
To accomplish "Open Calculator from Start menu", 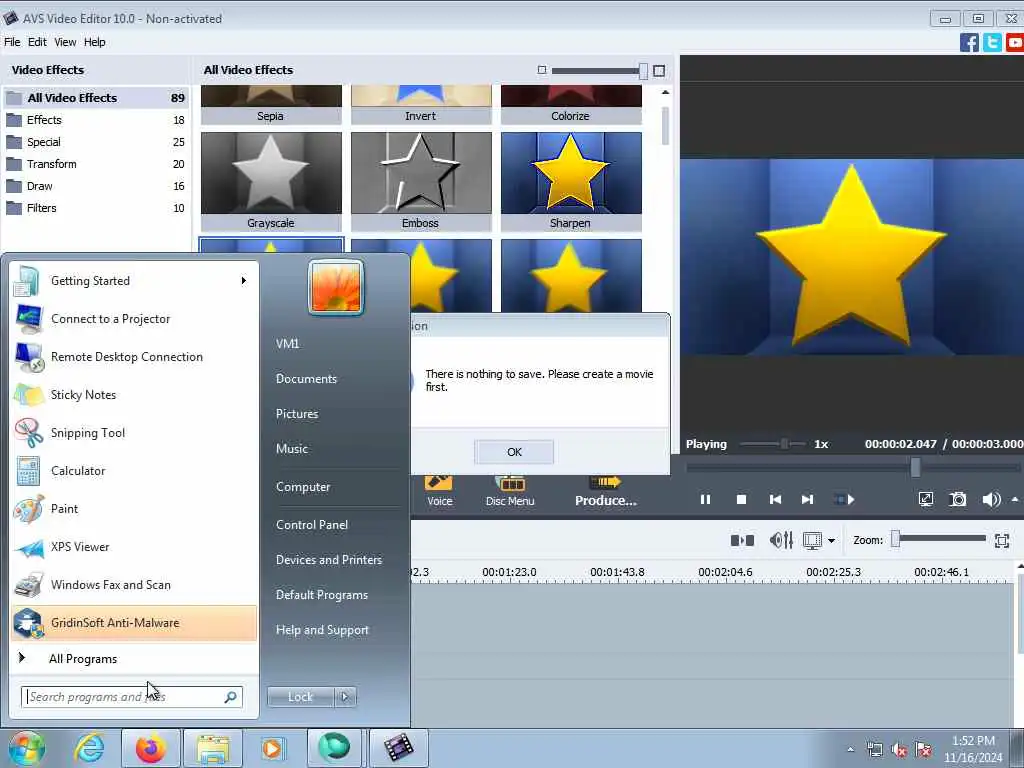I will pyautogui.click(x=134, y=471).
